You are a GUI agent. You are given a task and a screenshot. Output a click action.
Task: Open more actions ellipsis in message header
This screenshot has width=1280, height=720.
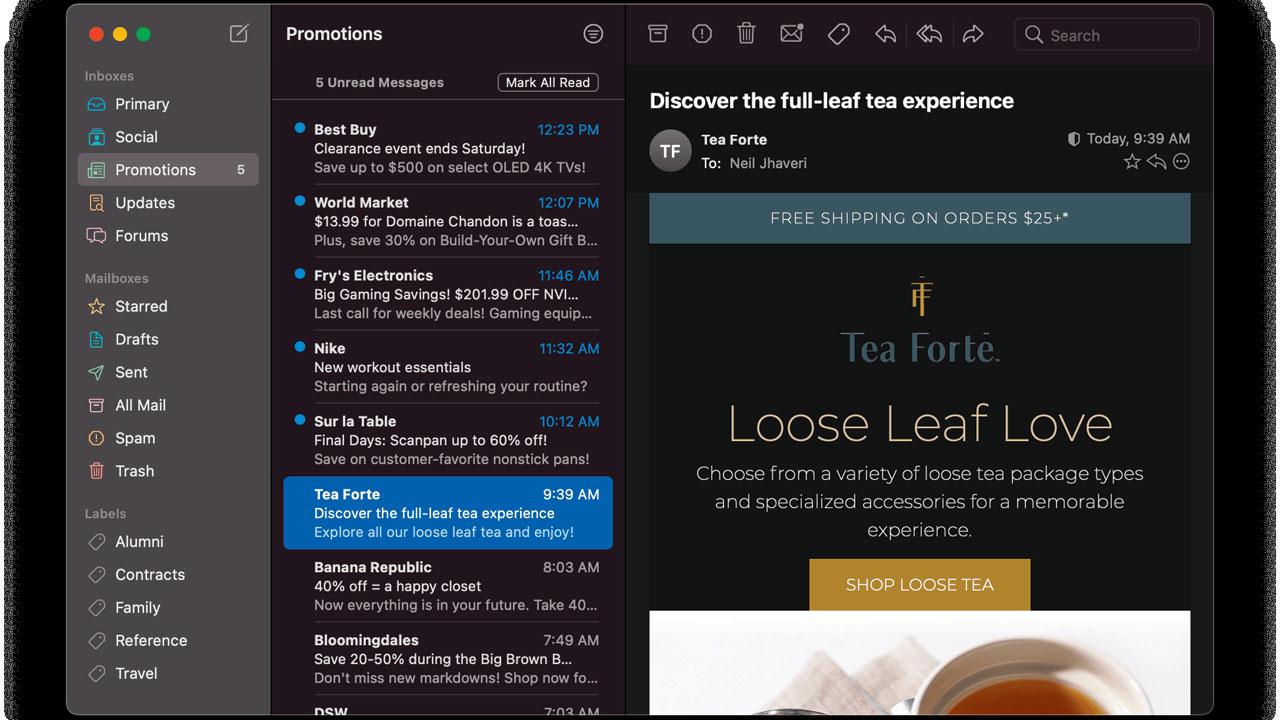1181,162
